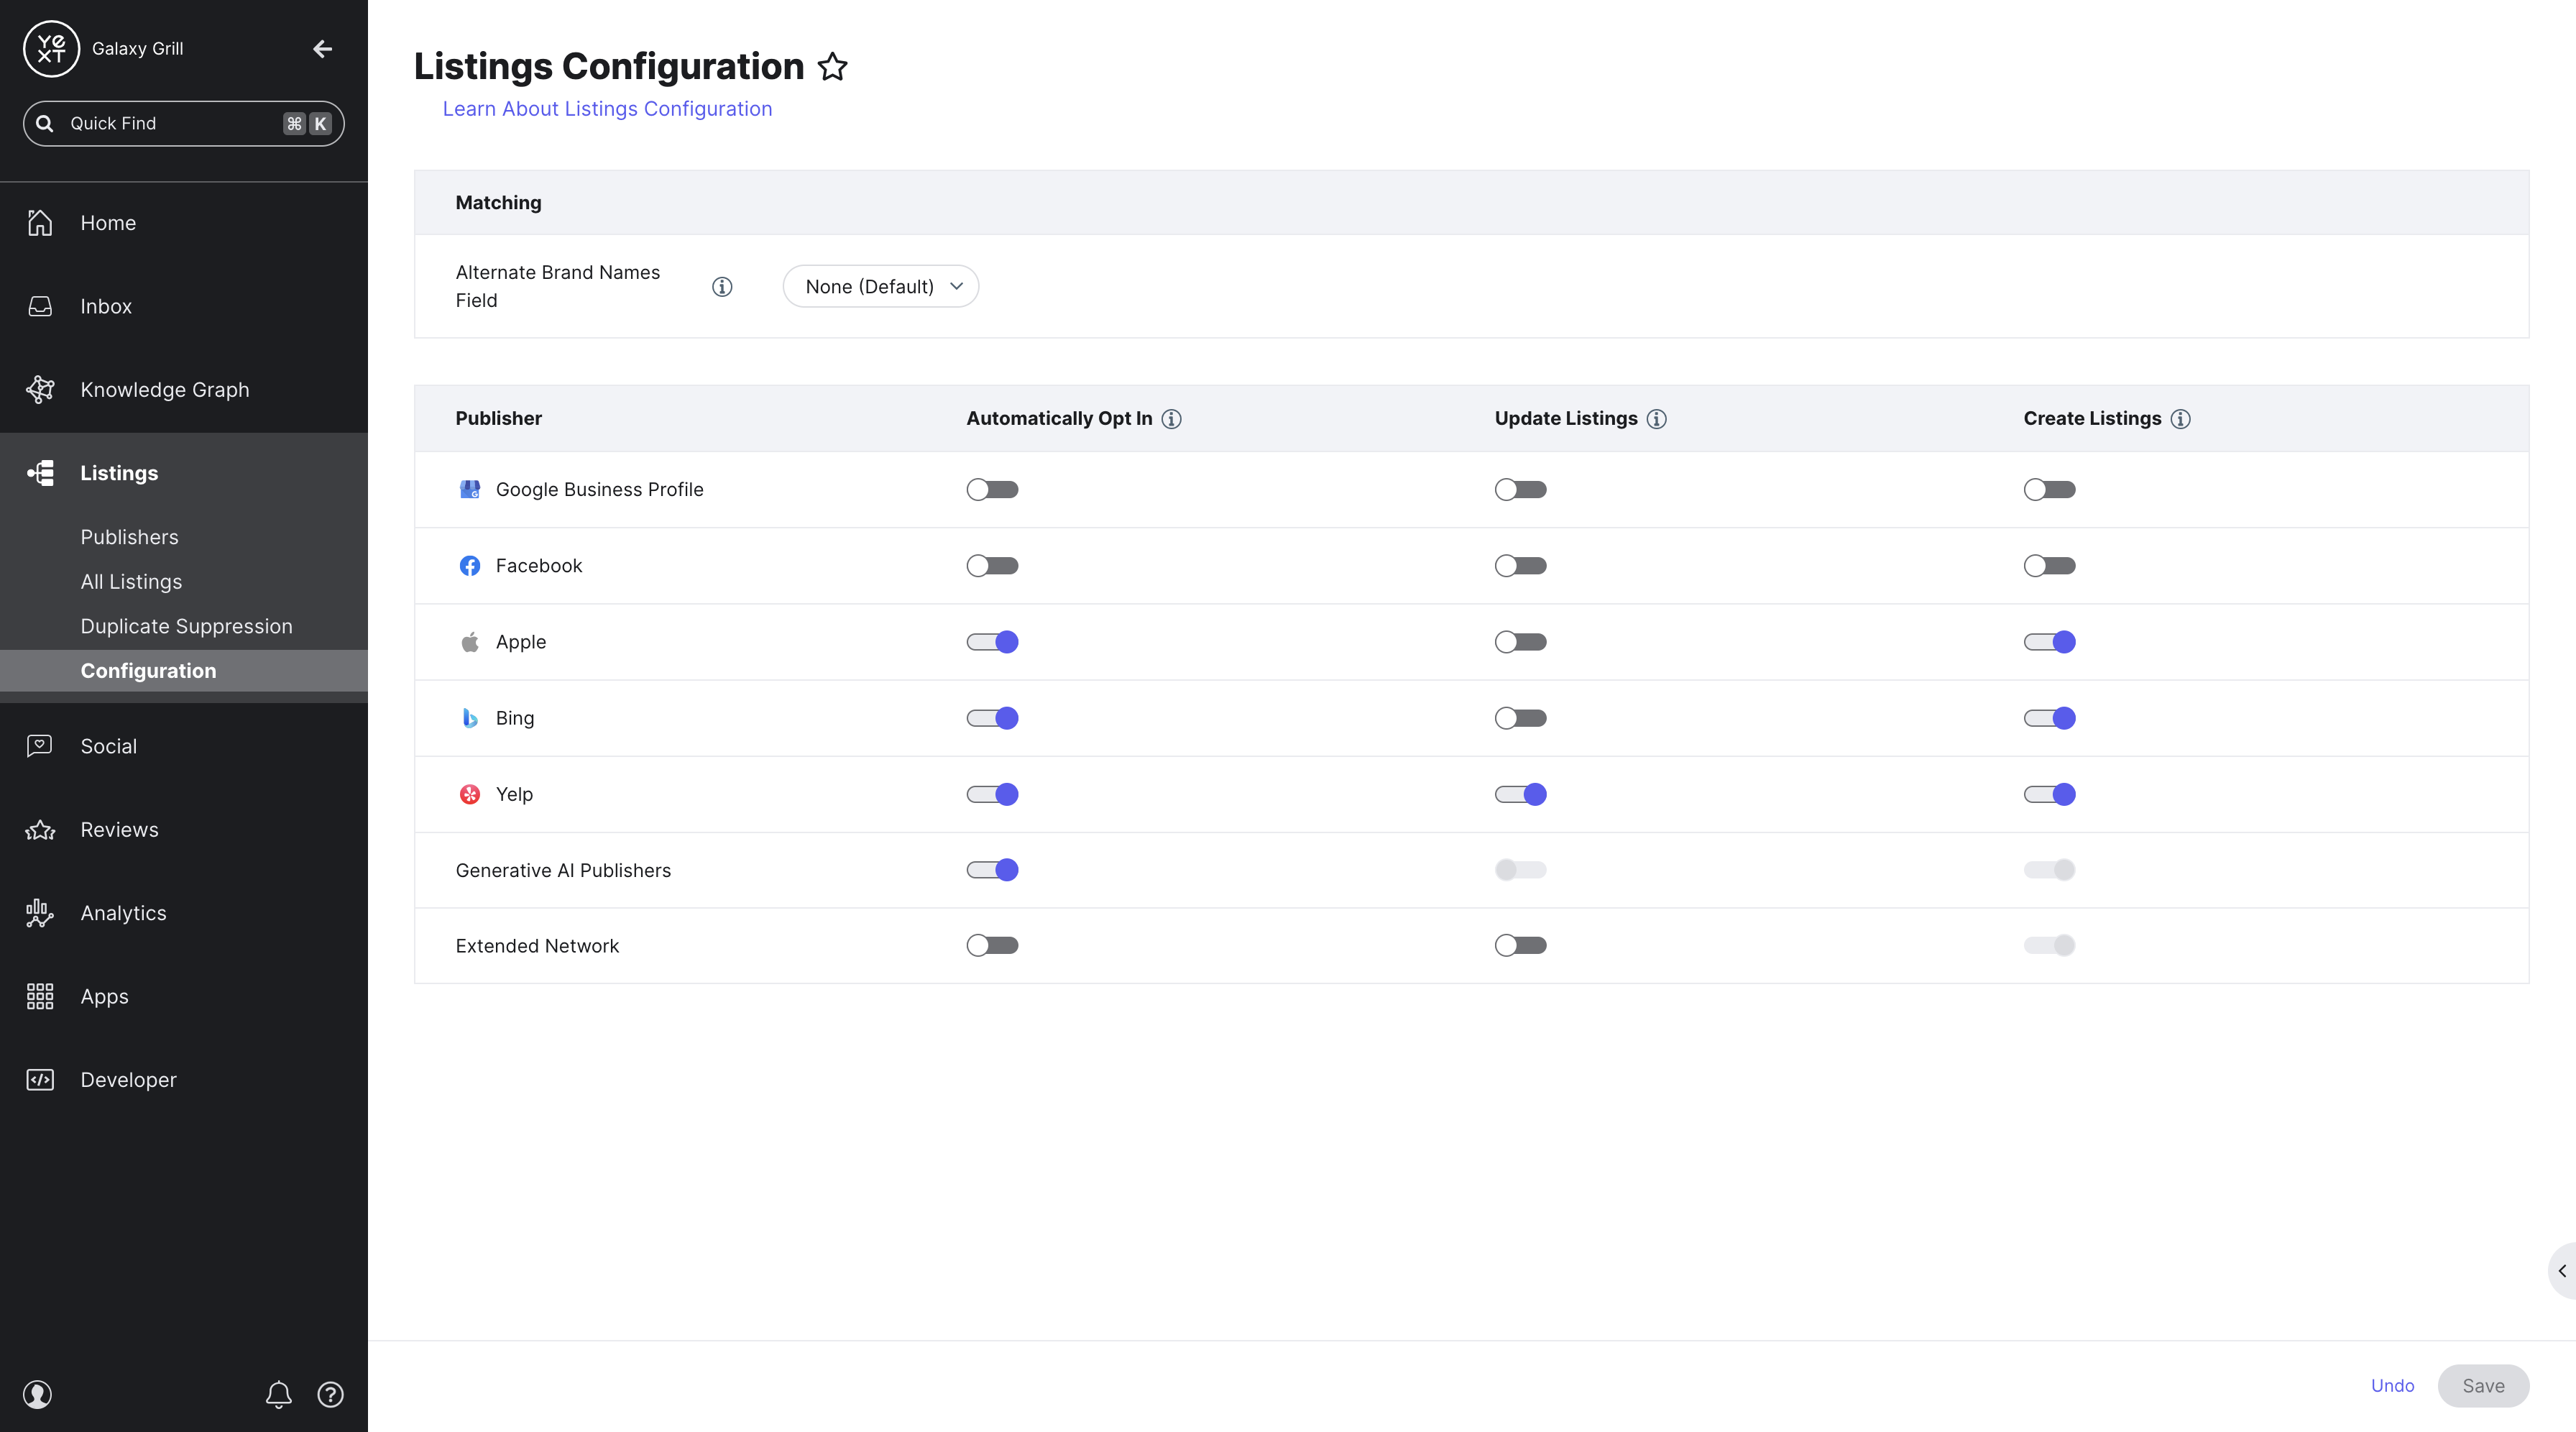Open the notifications bell
The height and width of the screenshot is (1432, 2576).
(278, 1394)
